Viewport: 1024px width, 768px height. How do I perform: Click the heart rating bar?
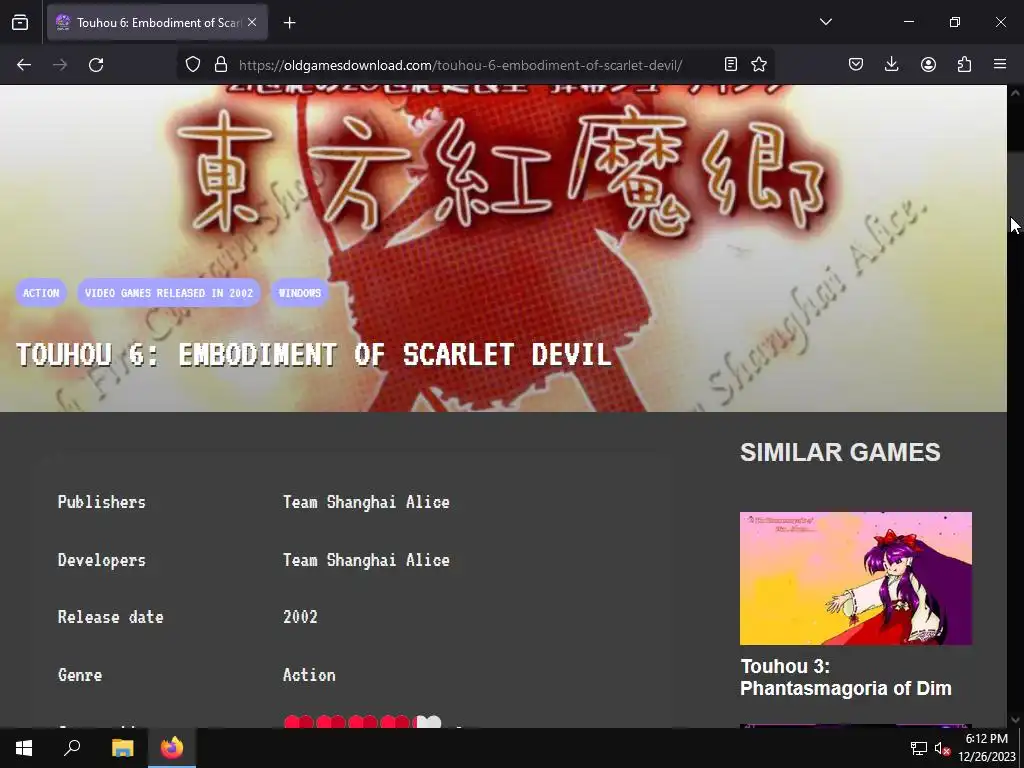pos(363,722)
